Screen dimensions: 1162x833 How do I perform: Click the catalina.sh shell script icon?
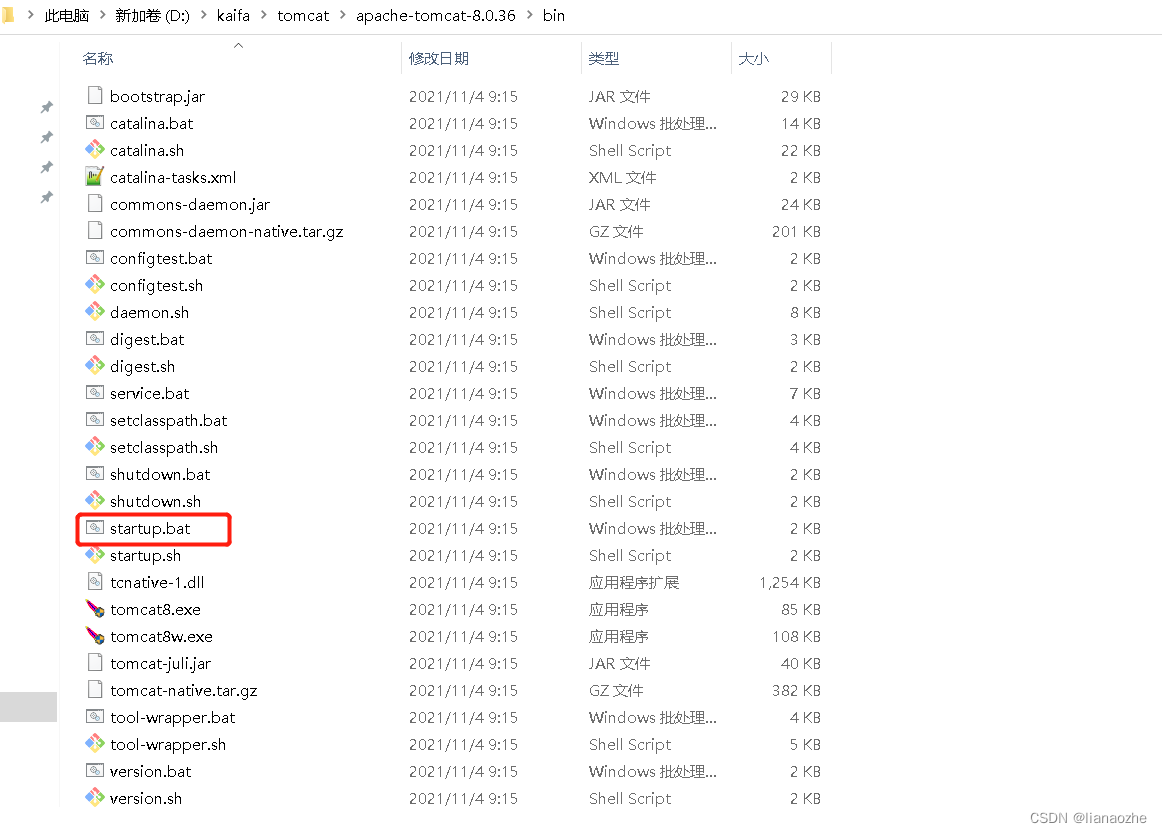95,149
